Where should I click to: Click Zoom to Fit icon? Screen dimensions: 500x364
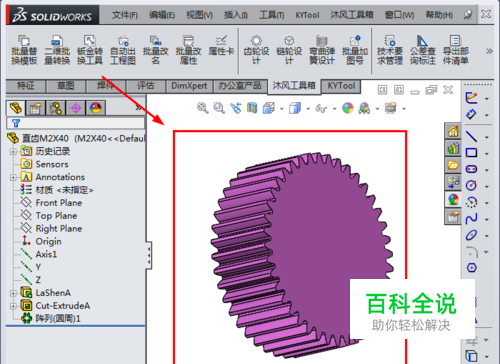pyautogui.click(x=203, y=108)
